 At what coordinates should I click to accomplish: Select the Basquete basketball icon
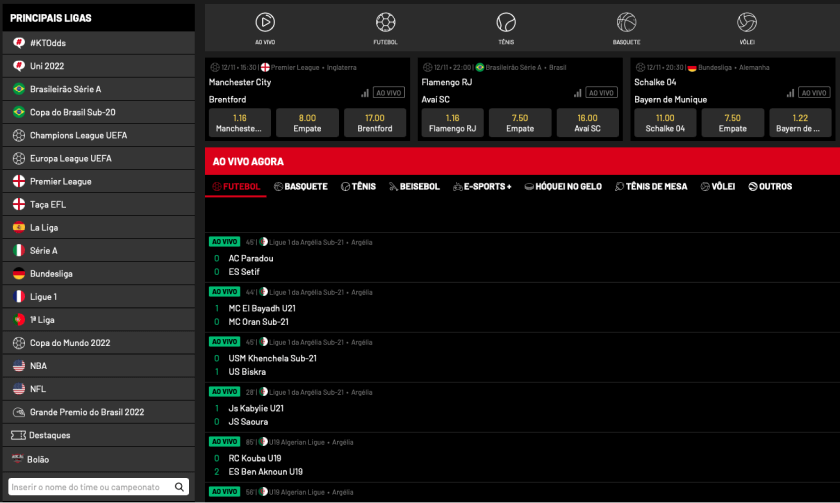click(626, 22)
